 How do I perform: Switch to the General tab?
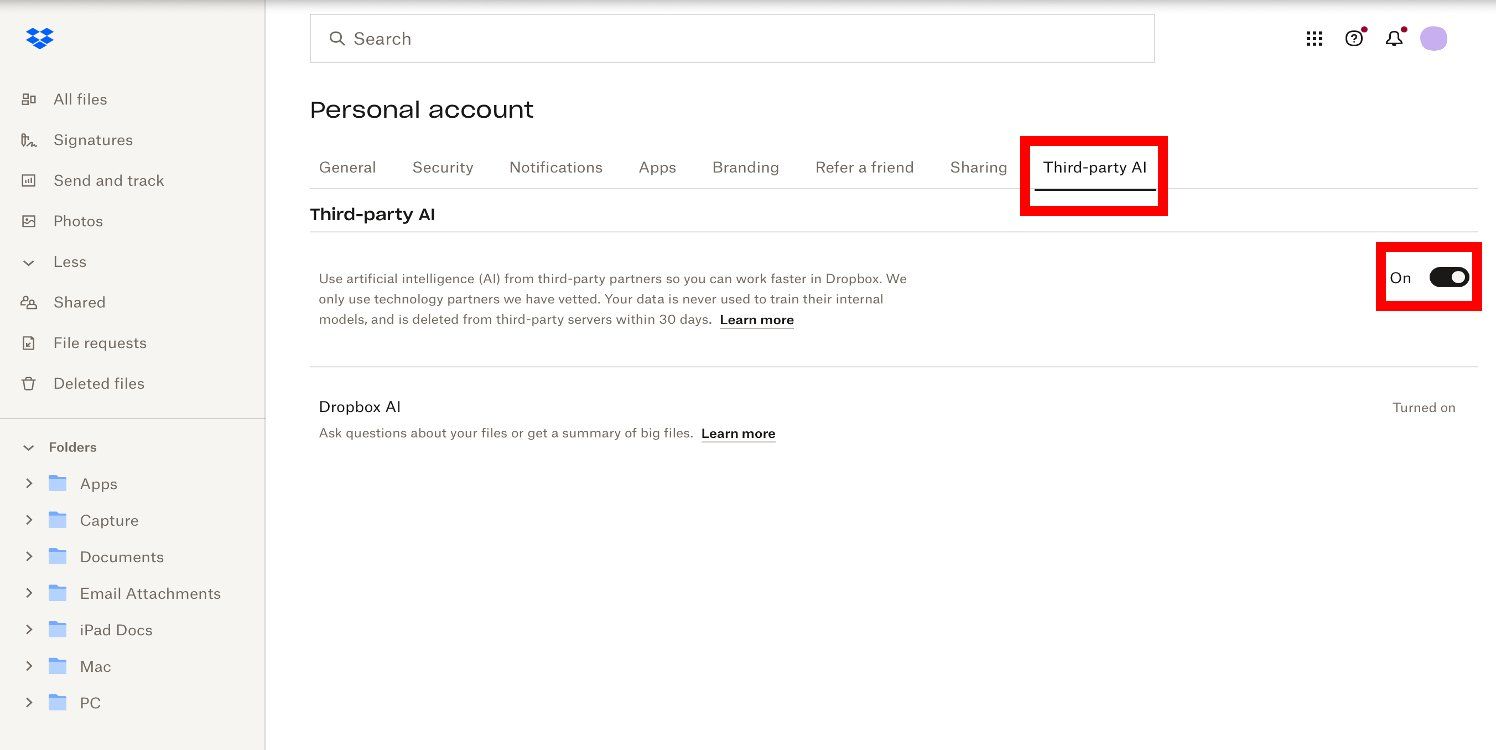(347, 167)
